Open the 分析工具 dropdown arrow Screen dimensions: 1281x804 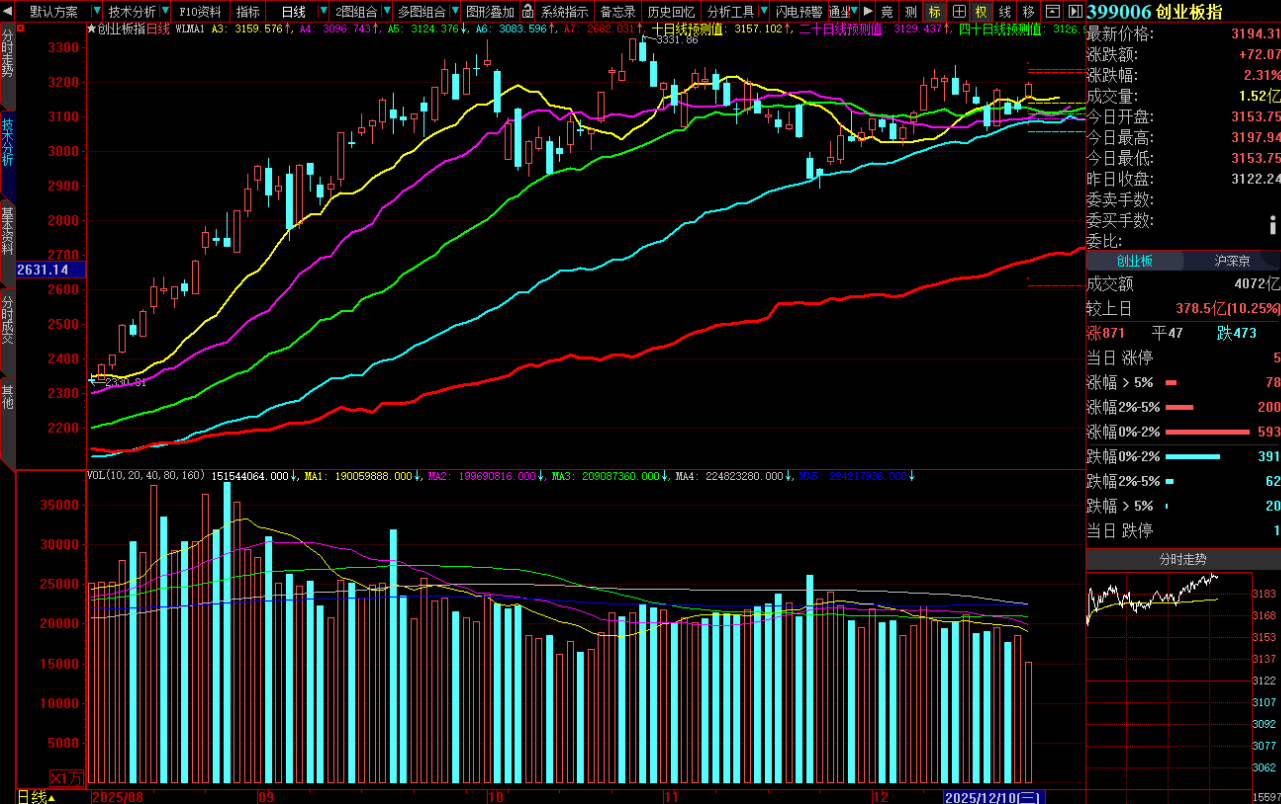tap(764, 12)
